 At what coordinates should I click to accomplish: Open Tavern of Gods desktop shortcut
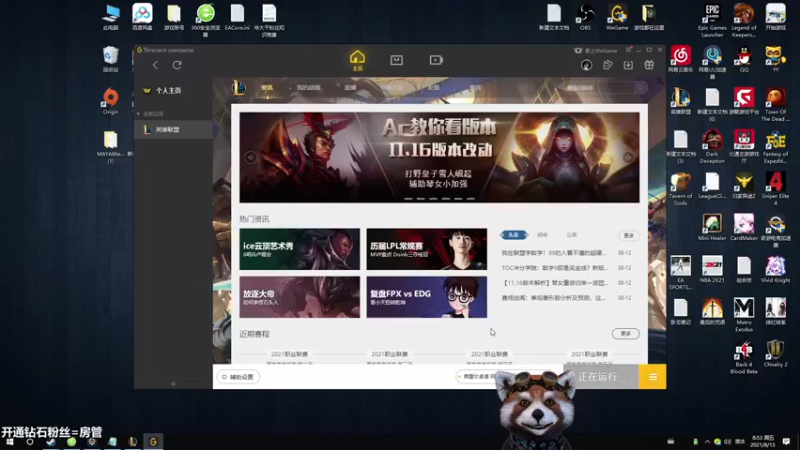coord(681,189)
